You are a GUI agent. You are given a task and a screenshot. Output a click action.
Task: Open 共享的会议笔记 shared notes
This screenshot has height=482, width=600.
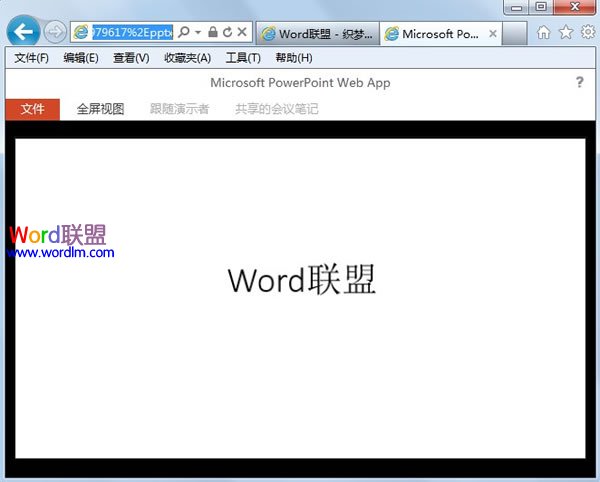tap(277, 109)
